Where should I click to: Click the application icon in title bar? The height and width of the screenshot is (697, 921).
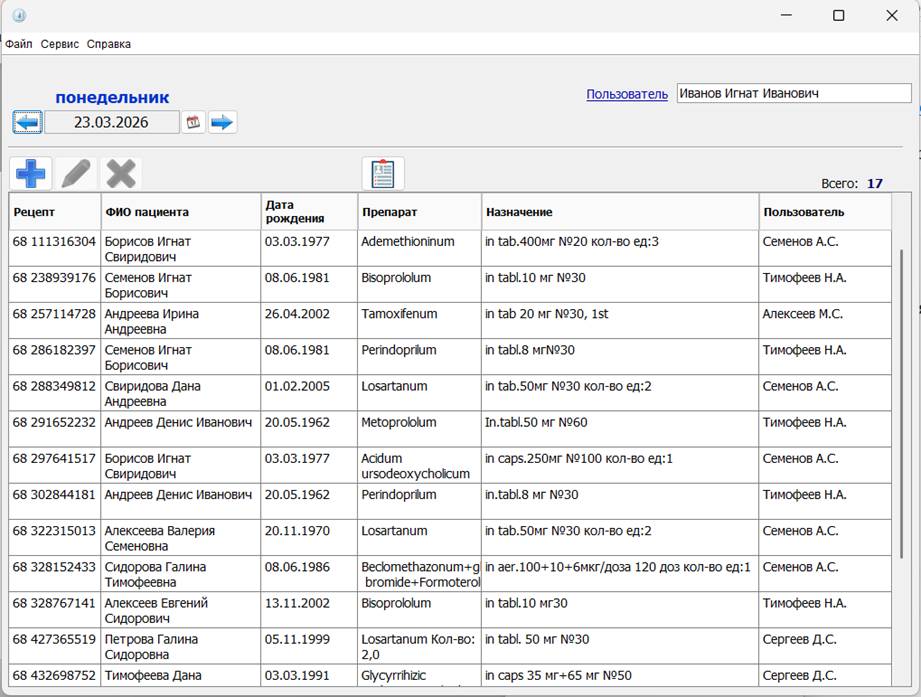click(18, 15)
